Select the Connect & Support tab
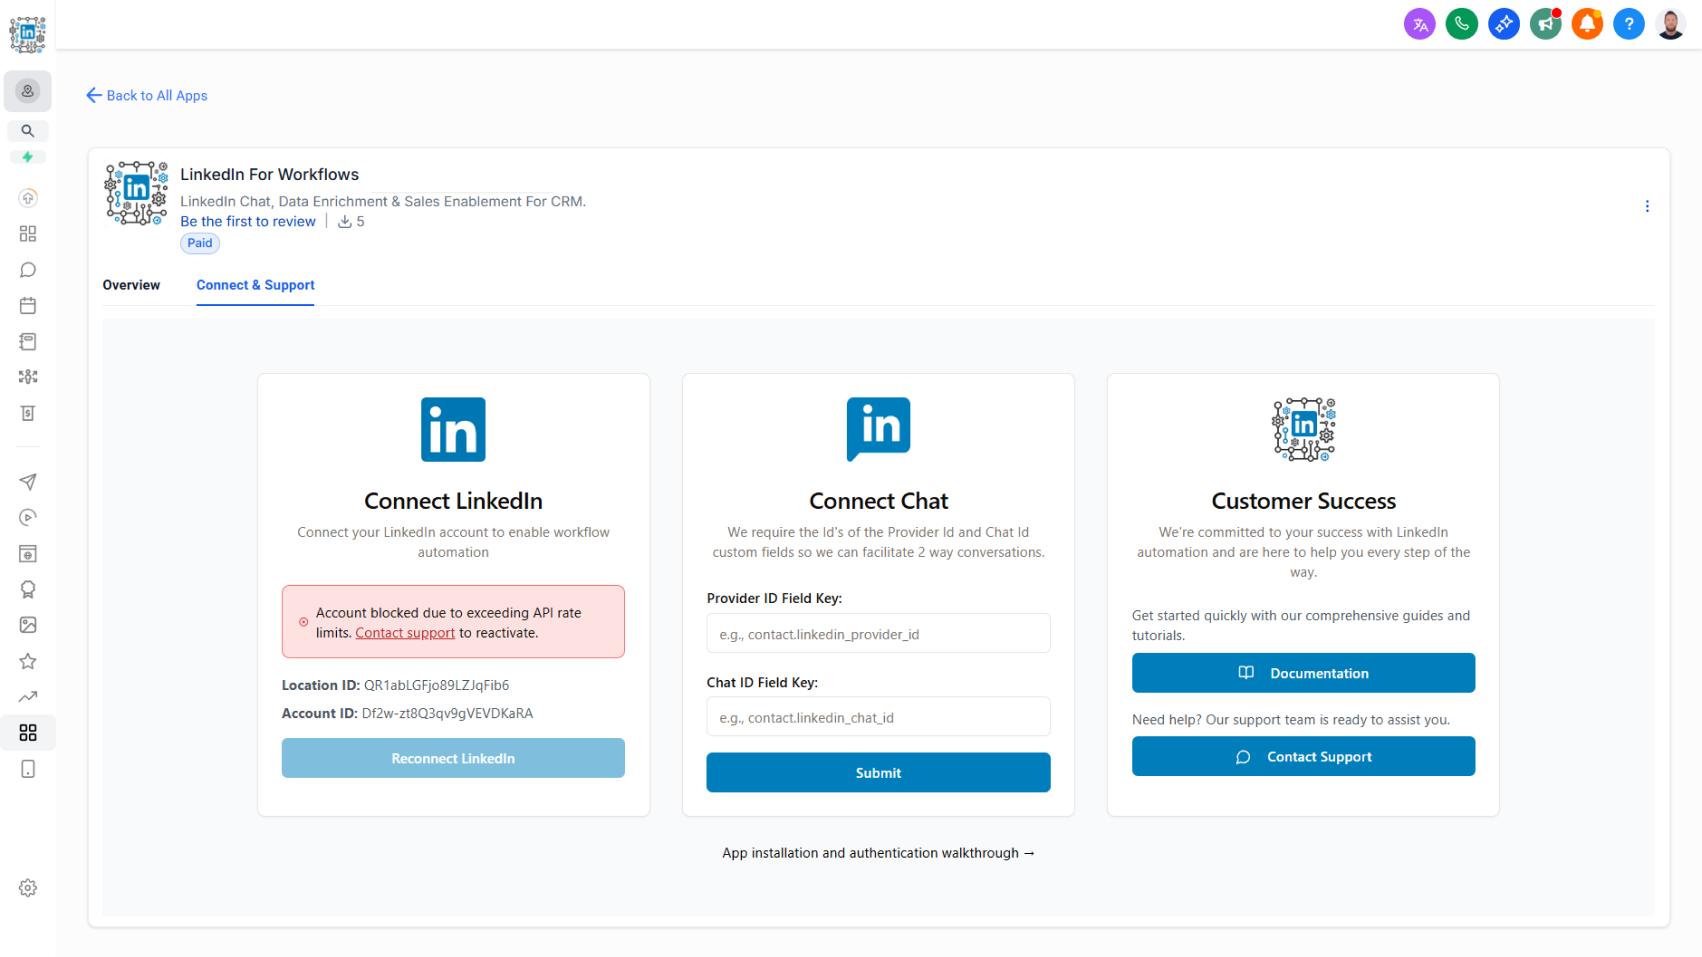Viewport: 1702px width, 957px height. tap(255, 285)
